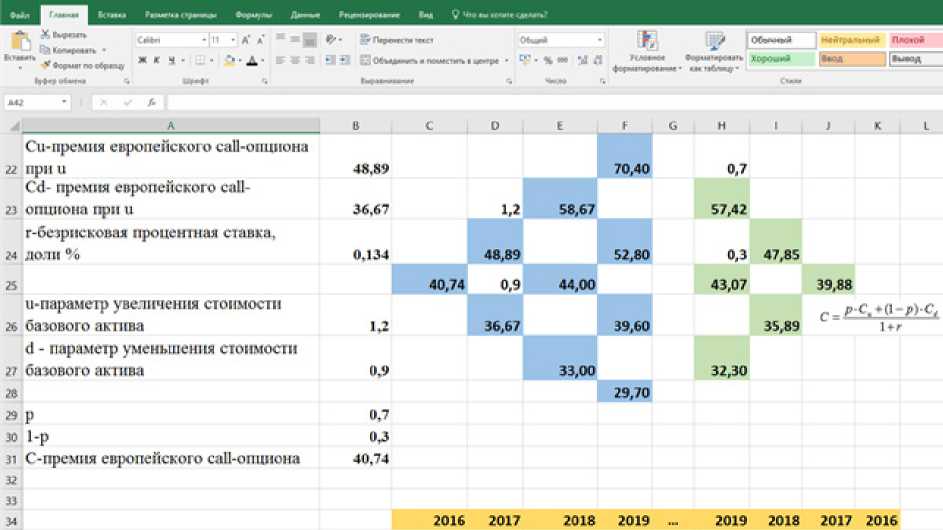Toggle Перенести текст wrap text
This screenshot has width=943, height=530.
pos(396,40)
